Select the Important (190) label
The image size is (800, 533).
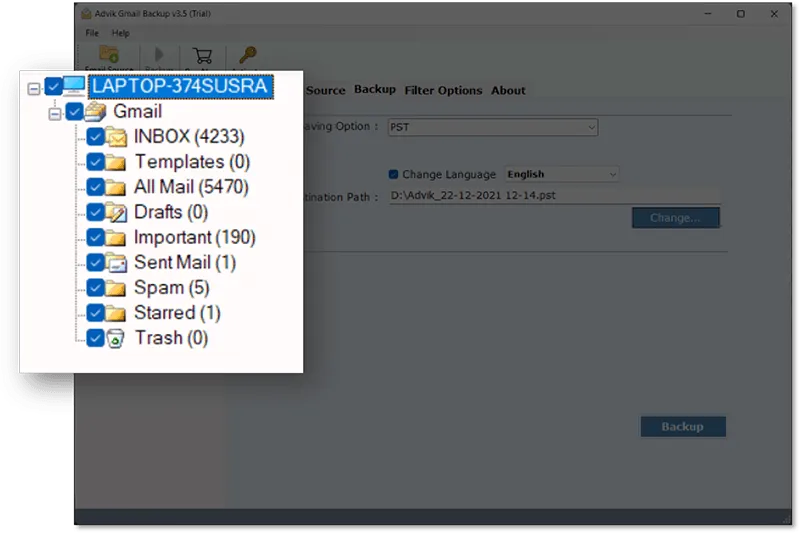point(194,238)
